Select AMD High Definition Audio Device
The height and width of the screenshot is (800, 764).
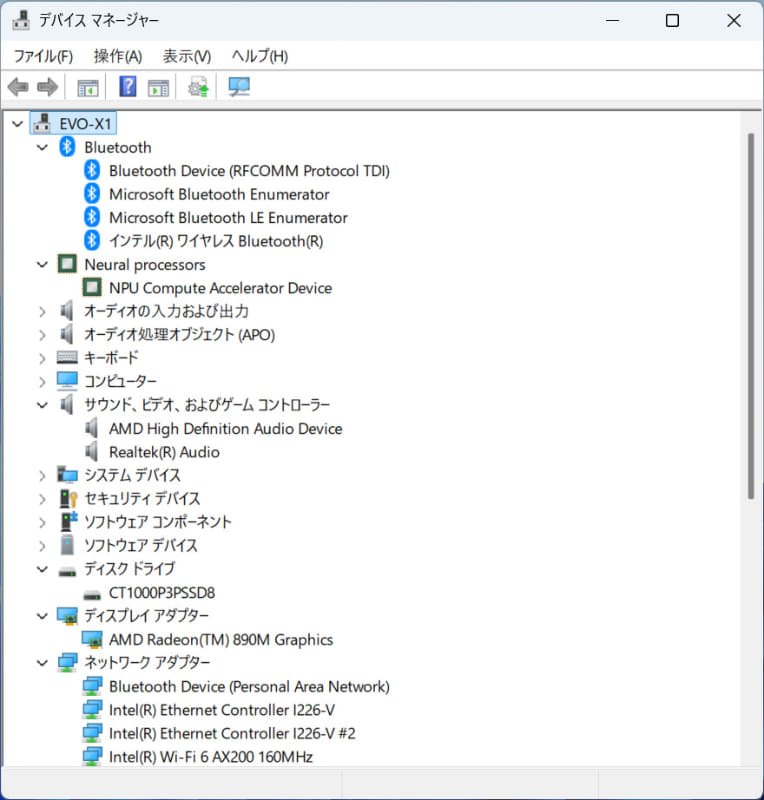(x=226, y=429)
